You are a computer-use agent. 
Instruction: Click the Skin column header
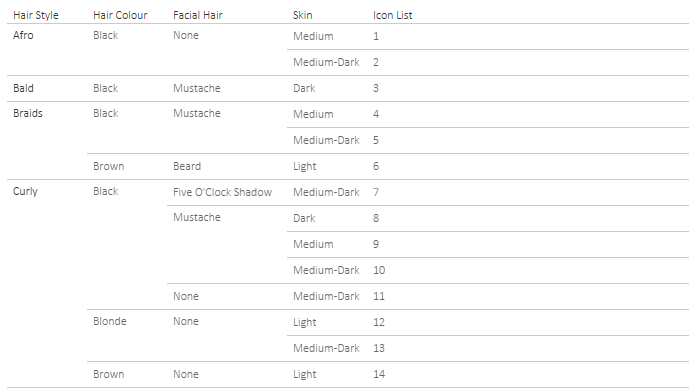point(303,15)
